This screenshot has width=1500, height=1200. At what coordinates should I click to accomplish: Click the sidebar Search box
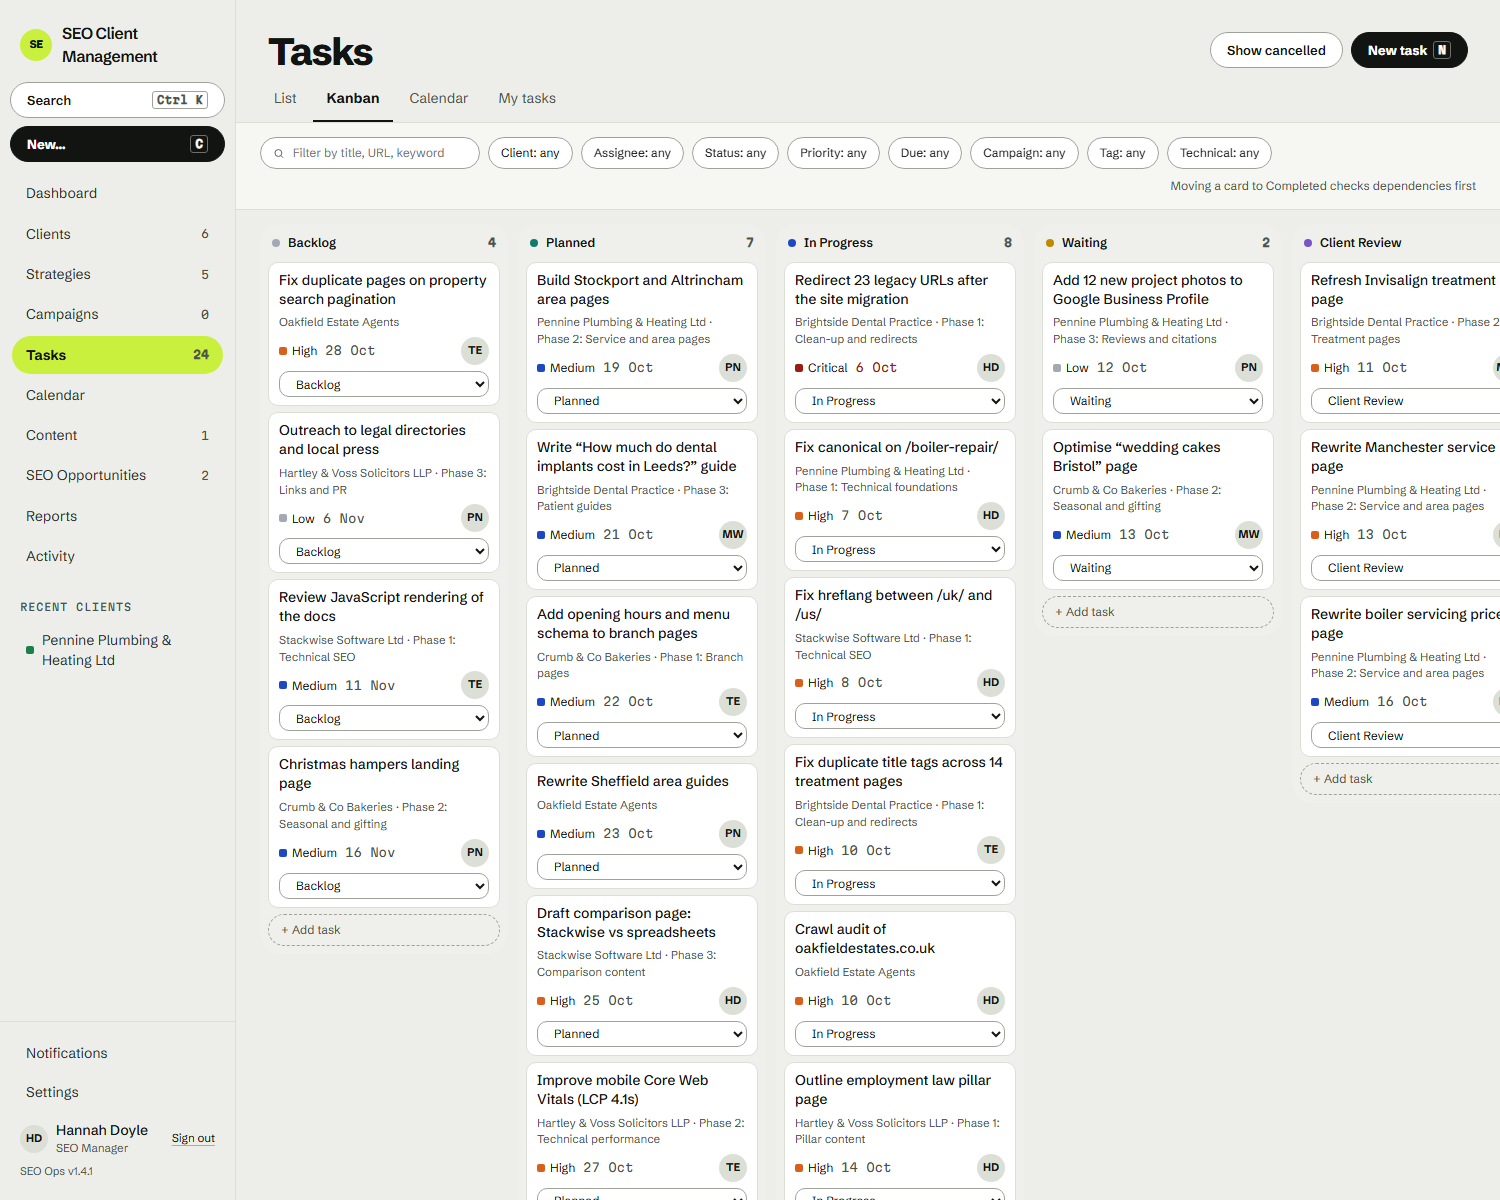click(x=117, y=100)
